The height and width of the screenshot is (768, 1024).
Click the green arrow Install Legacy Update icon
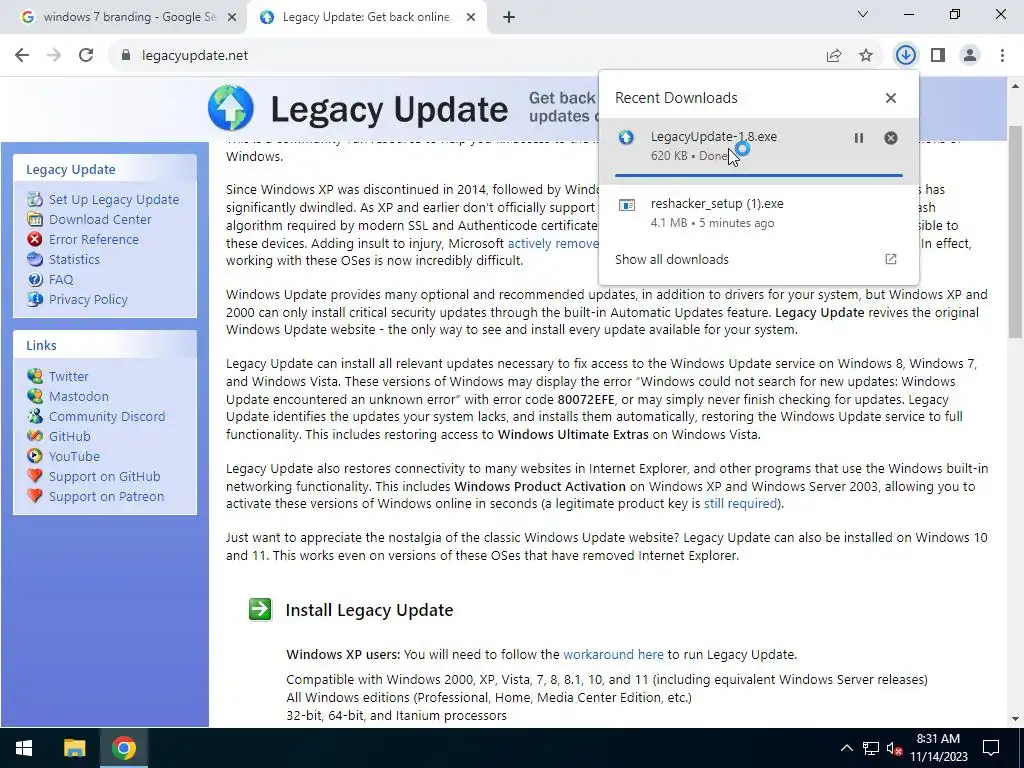(x=260, y=609)
